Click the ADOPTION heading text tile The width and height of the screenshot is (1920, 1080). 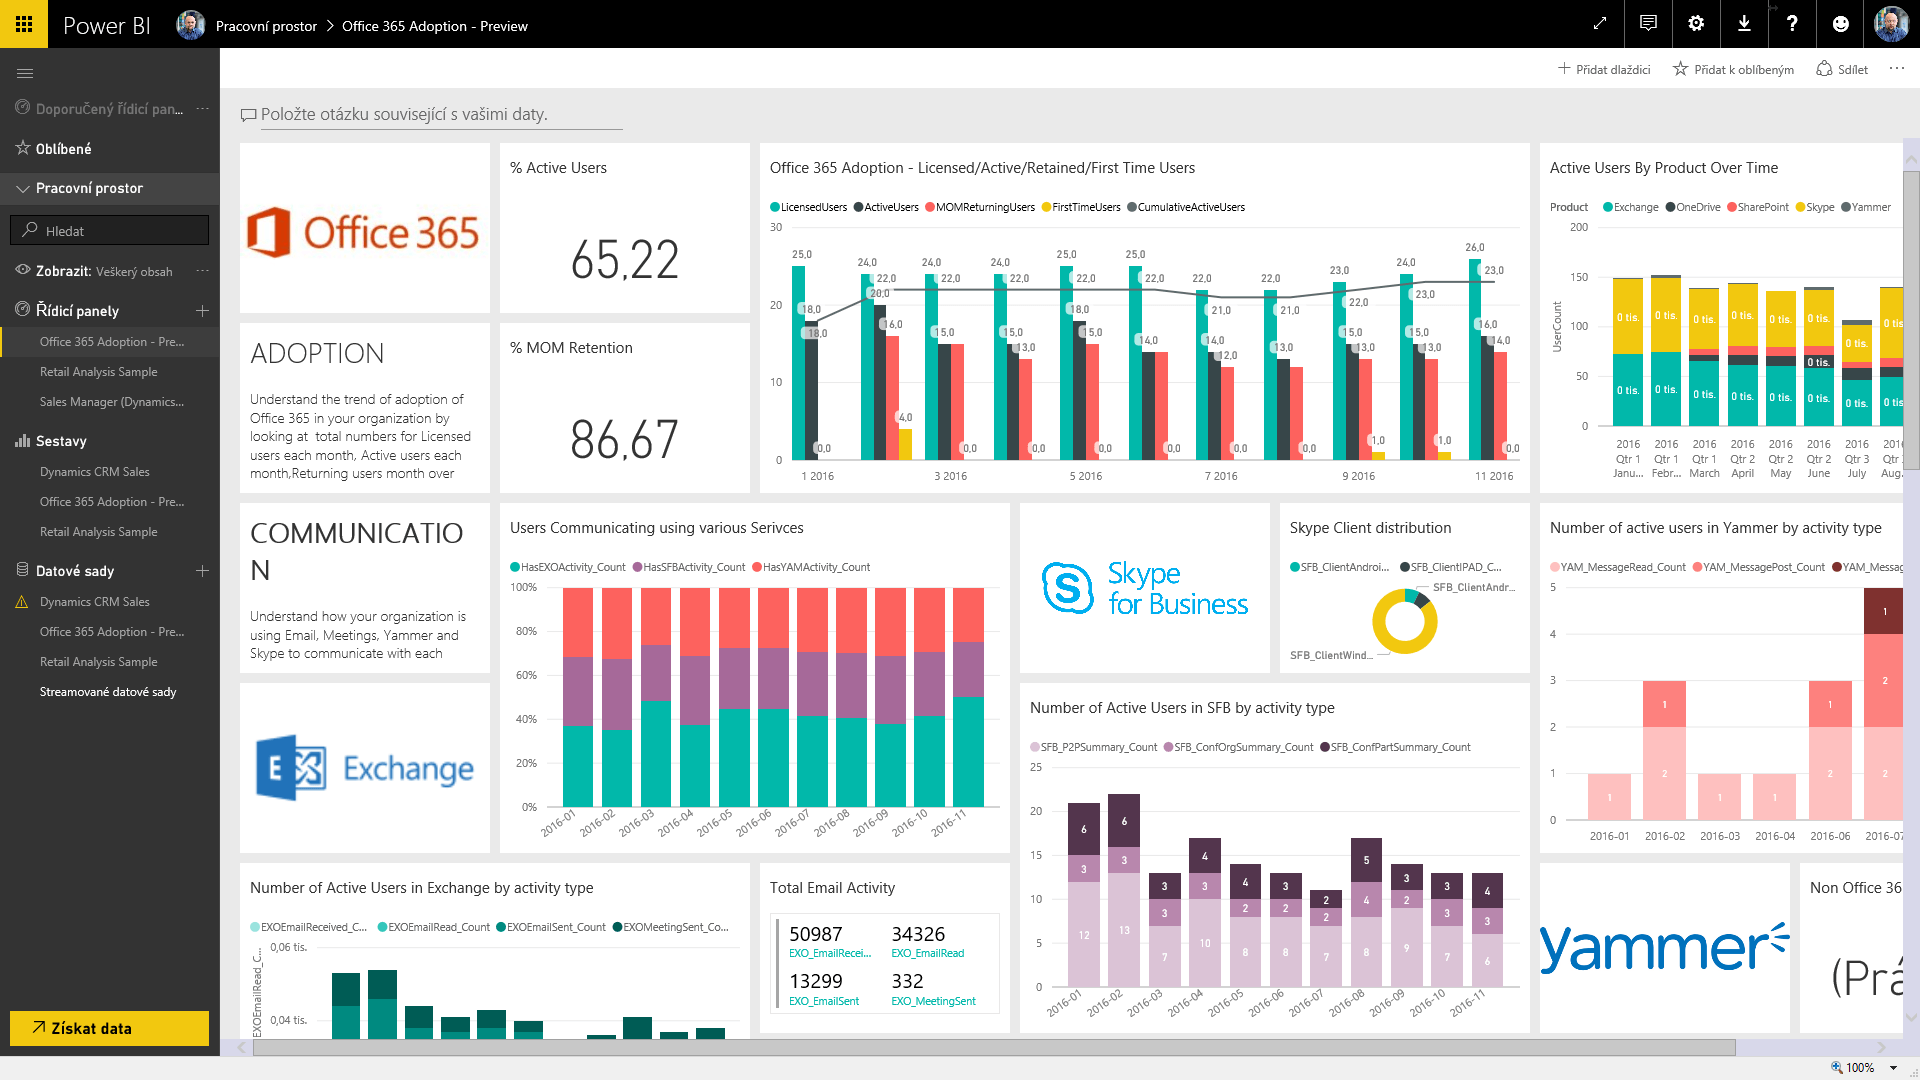pos(317,353)
